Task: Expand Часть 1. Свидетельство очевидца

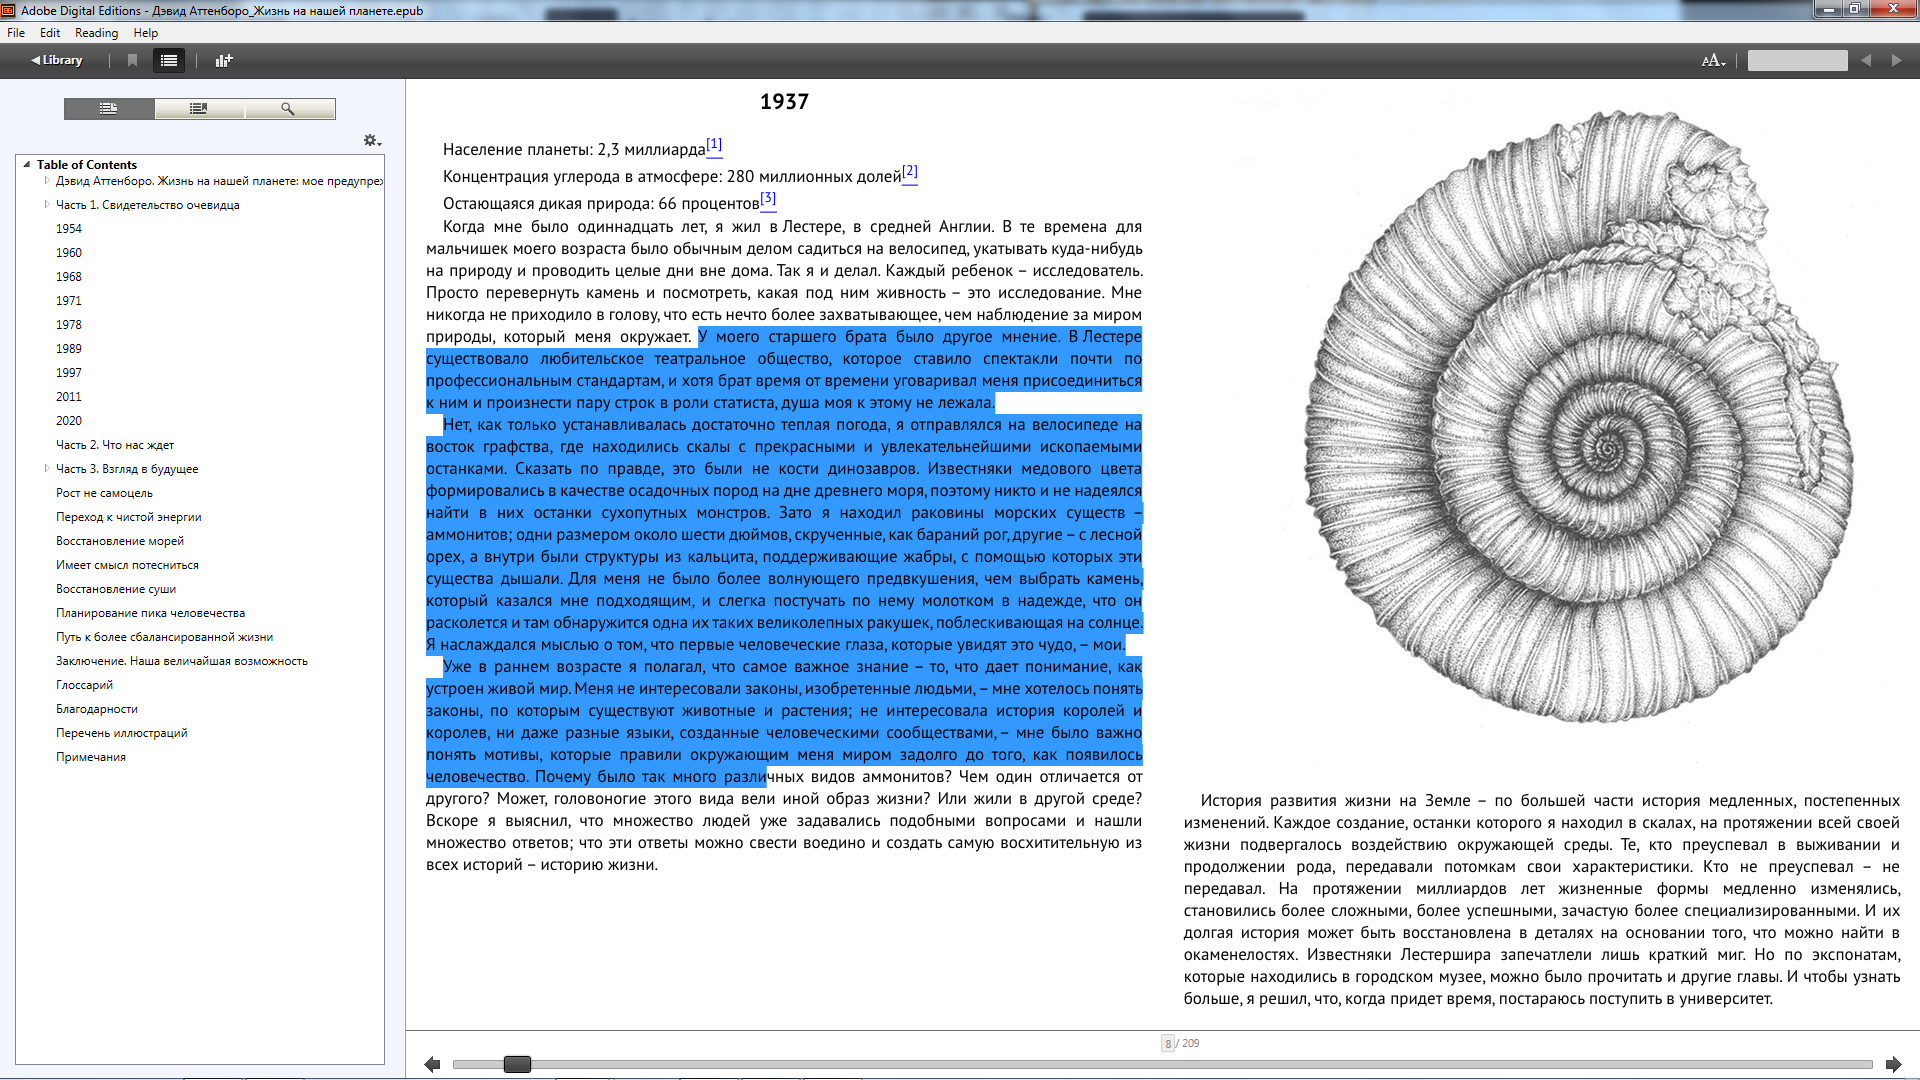Action: click(47, 204)
